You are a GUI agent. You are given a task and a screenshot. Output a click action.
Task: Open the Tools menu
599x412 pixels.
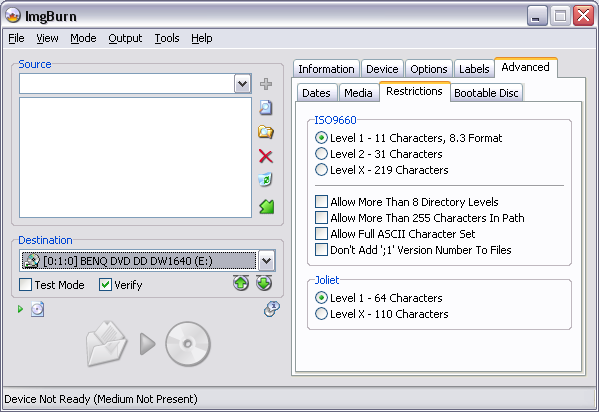tap(167, 38)
